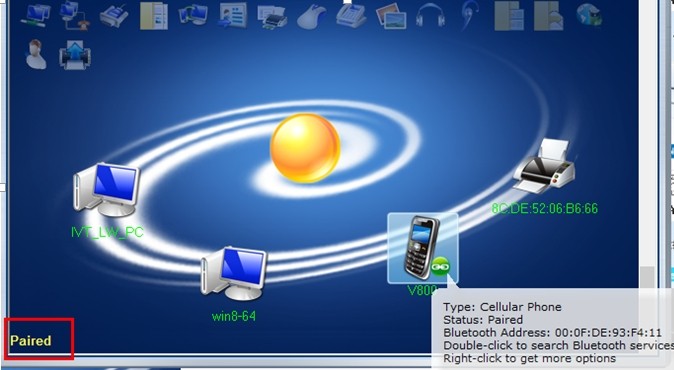
Task: Open the globe network access icon
Action: (589, 15)
